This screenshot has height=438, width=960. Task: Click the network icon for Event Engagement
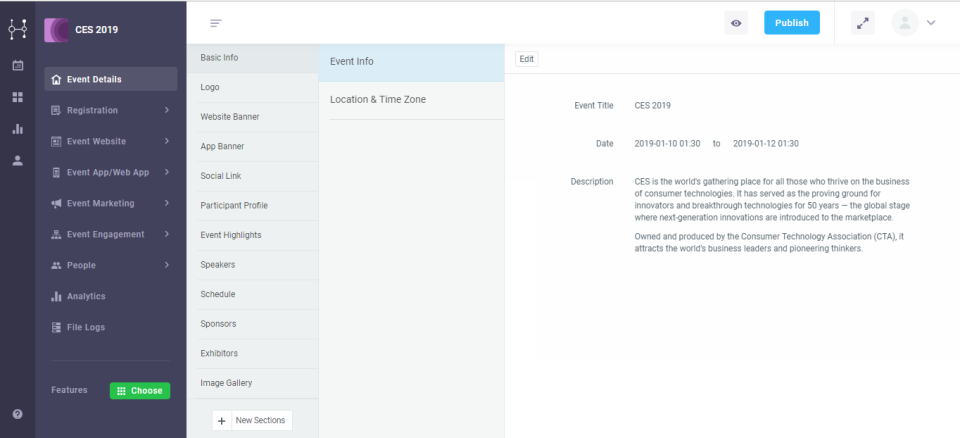56,235
